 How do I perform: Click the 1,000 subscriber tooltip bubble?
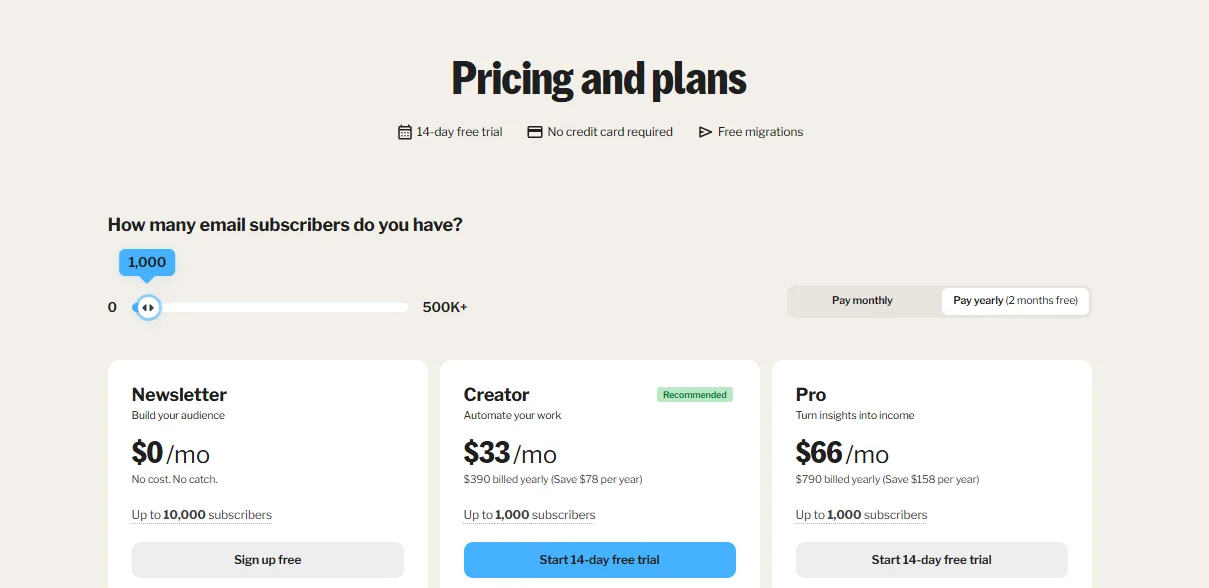point(146,262)
